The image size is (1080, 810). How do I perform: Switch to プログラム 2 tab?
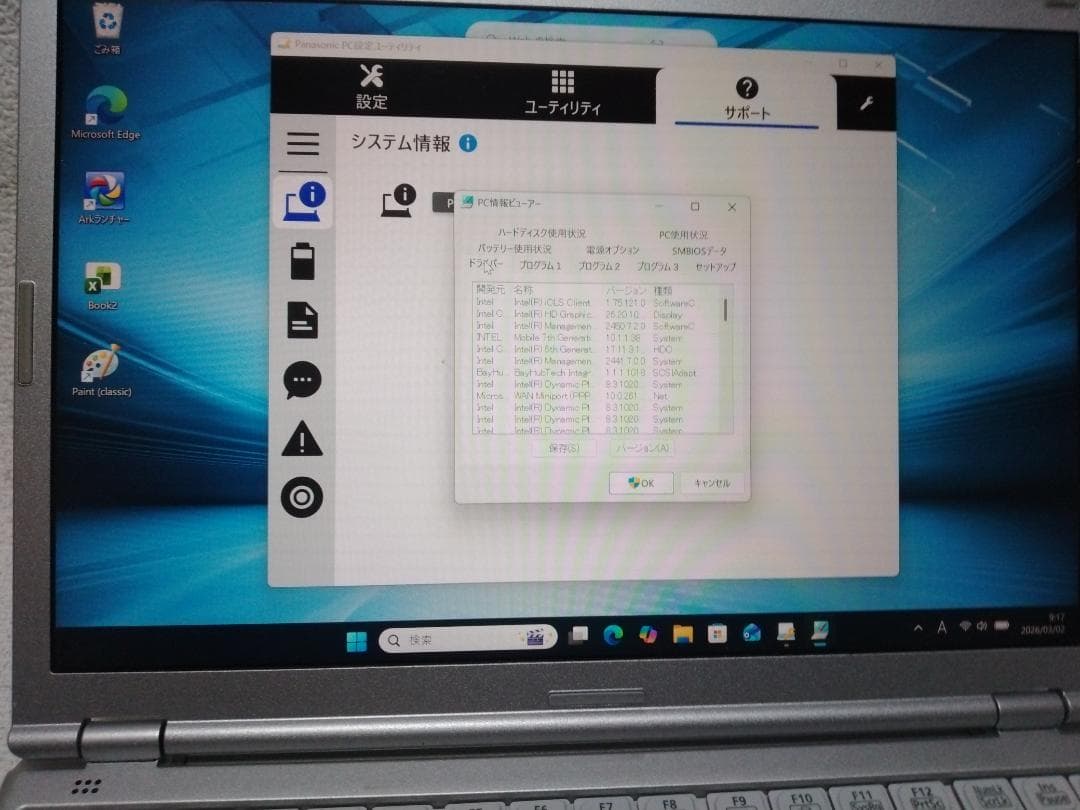pos(599,266)
